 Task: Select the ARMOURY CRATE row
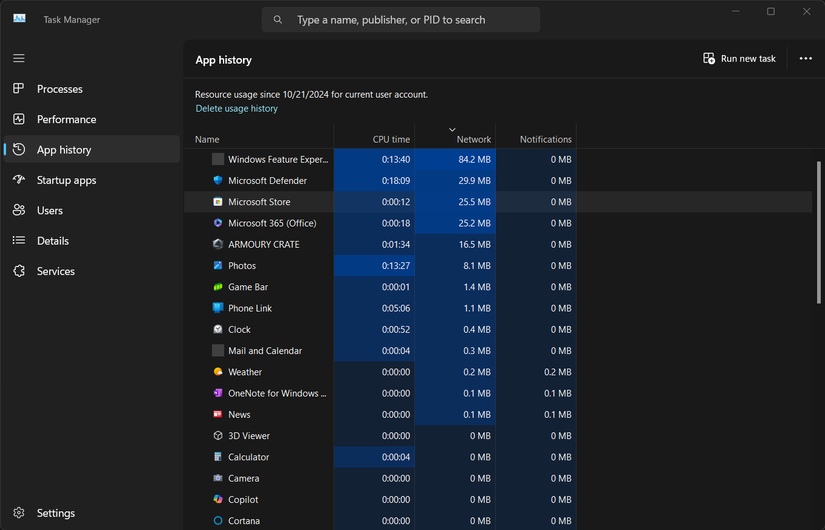click(264, 244)
